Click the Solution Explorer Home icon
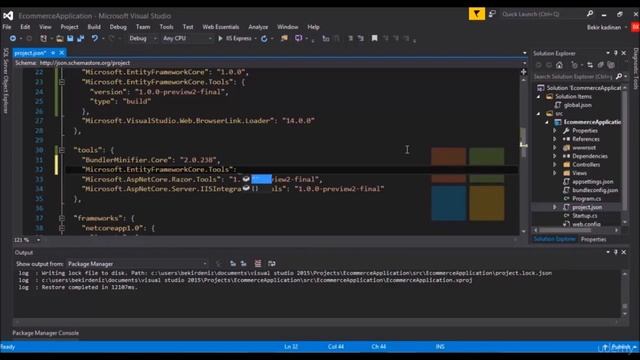Image resolution: width=640 pixels, height=360 pixels. pos(559,65)
